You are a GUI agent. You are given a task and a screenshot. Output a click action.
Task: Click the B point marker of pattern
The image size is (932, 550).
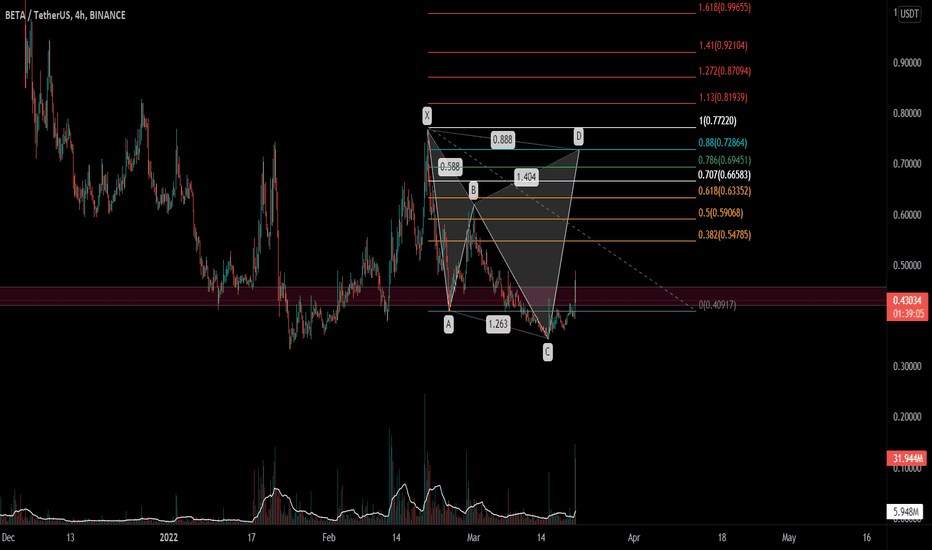coord(473,190)
